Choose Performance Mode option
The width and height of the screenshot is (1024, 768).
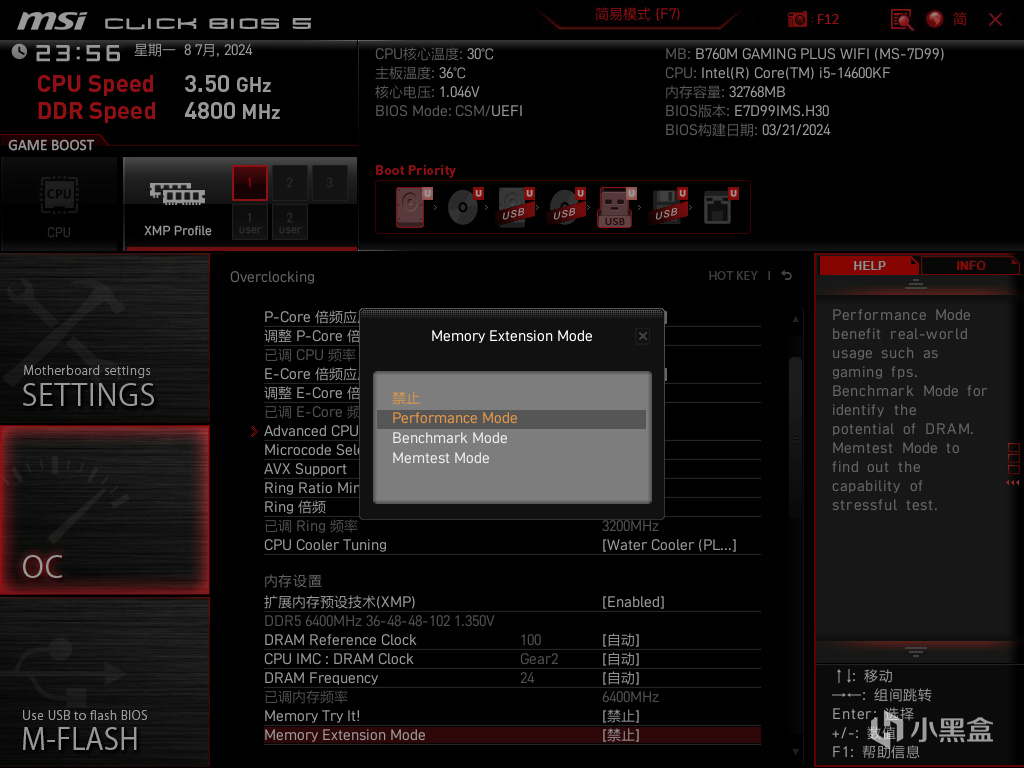(x=511, y=419)
